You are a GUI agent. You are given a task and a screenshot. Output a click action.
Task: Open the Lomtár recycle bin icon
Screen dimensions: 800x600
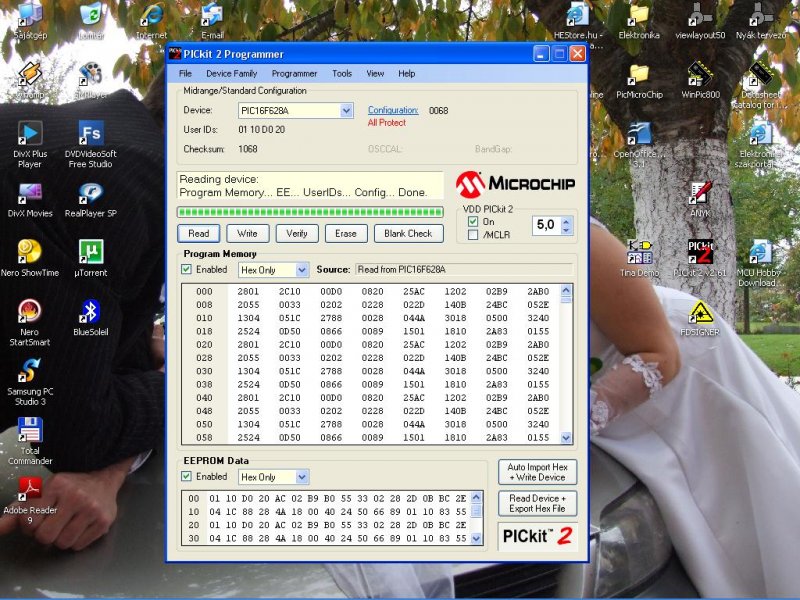(91, 20)
